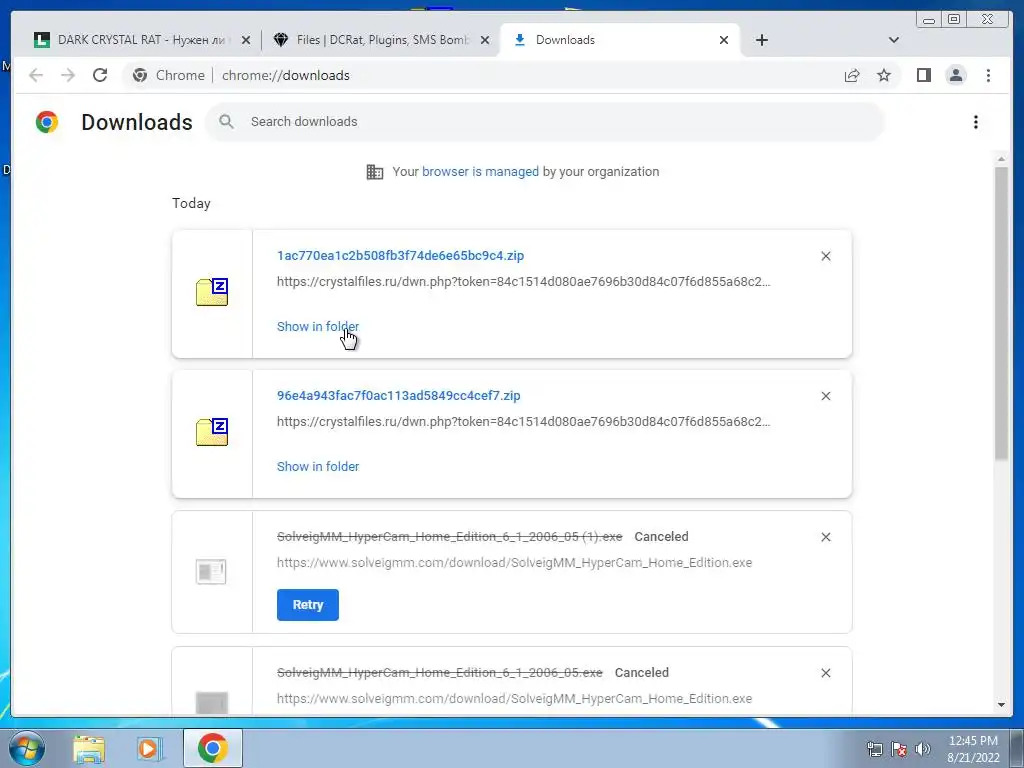The width and height of the screenshot is (1024, 768).
Task: Click the search magnifier icon in downloads
Action: pos(226,121)
